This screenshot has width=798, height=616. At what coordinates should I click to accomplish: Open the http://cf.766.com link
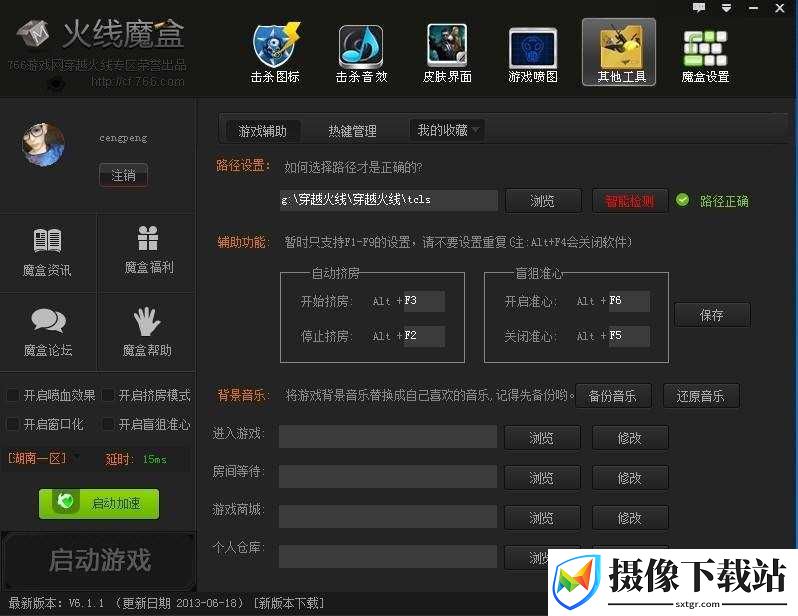(x=138, y=81)
